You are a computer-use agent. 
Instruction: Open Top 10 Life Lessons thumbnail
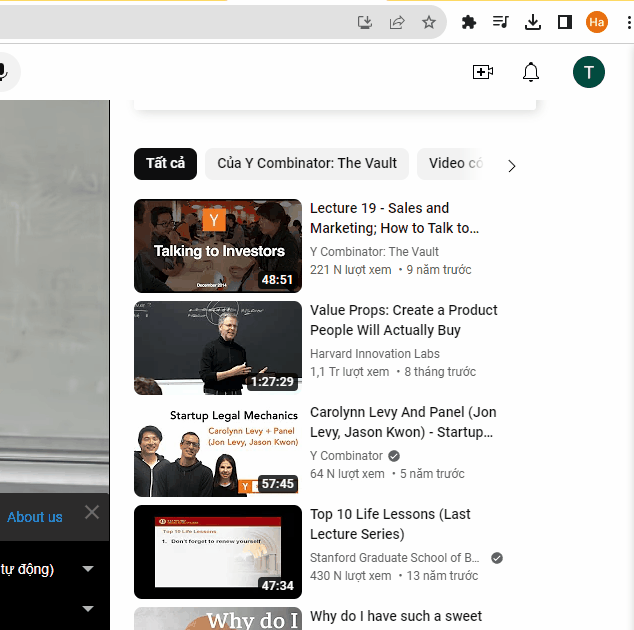click(218, 552)
